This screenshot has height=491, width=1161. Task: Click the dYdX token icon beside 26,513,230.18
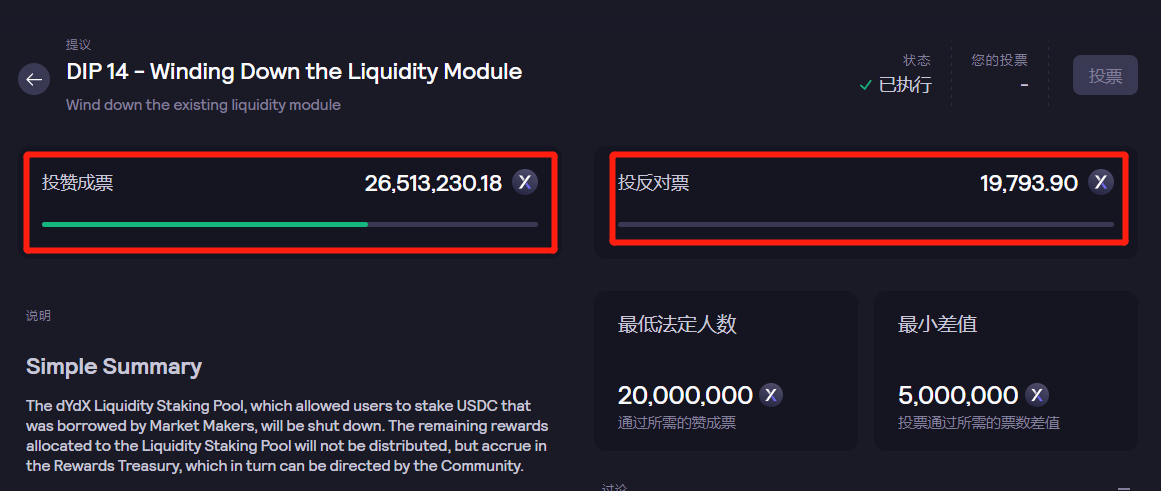(525, 182)
